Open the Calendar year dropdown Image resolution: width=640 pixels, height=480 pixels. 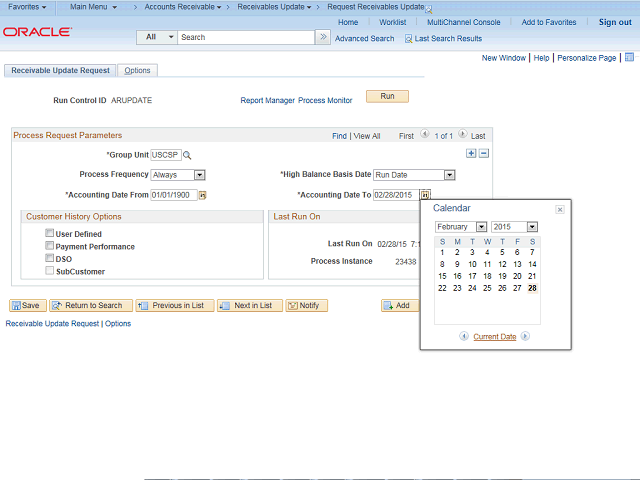coord(532,227)
